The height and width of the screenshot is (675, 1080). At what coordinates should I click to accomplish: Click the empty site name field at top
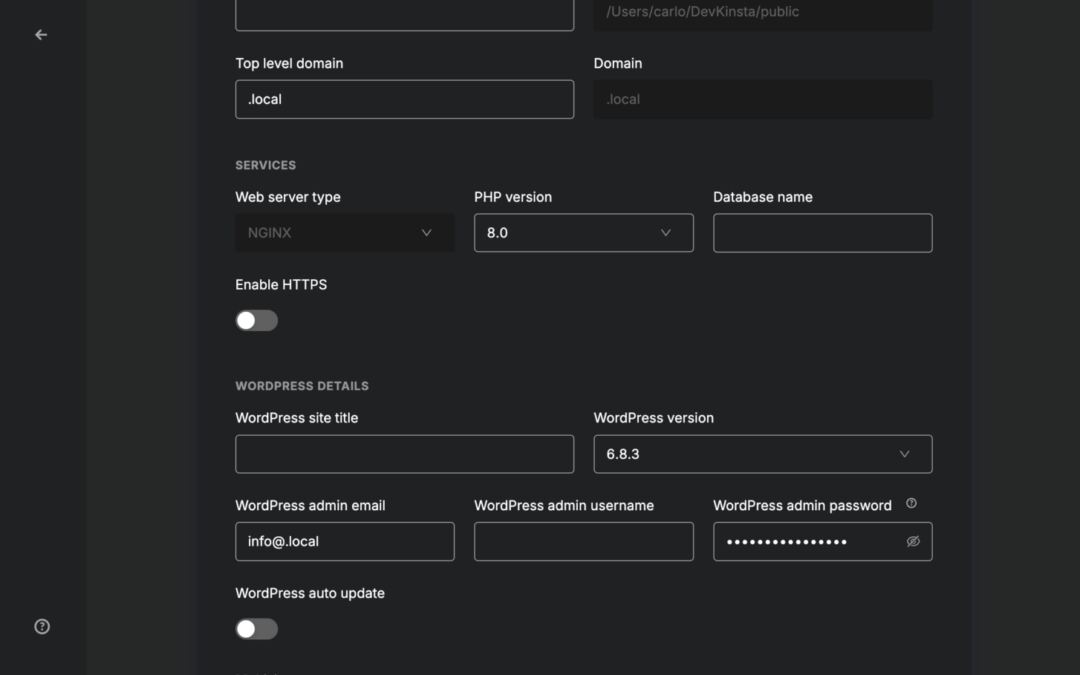(404, 14)
